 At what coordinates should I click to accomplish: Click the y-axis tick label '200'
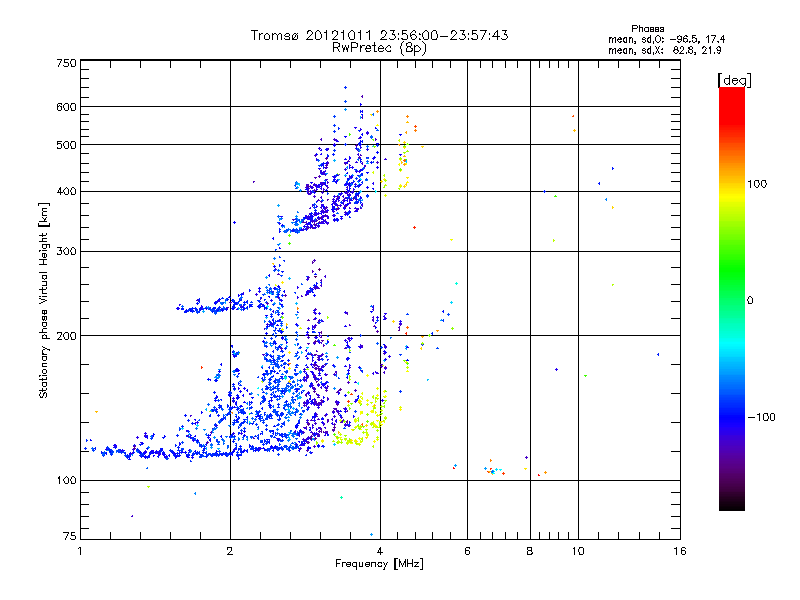click(67, 336)
